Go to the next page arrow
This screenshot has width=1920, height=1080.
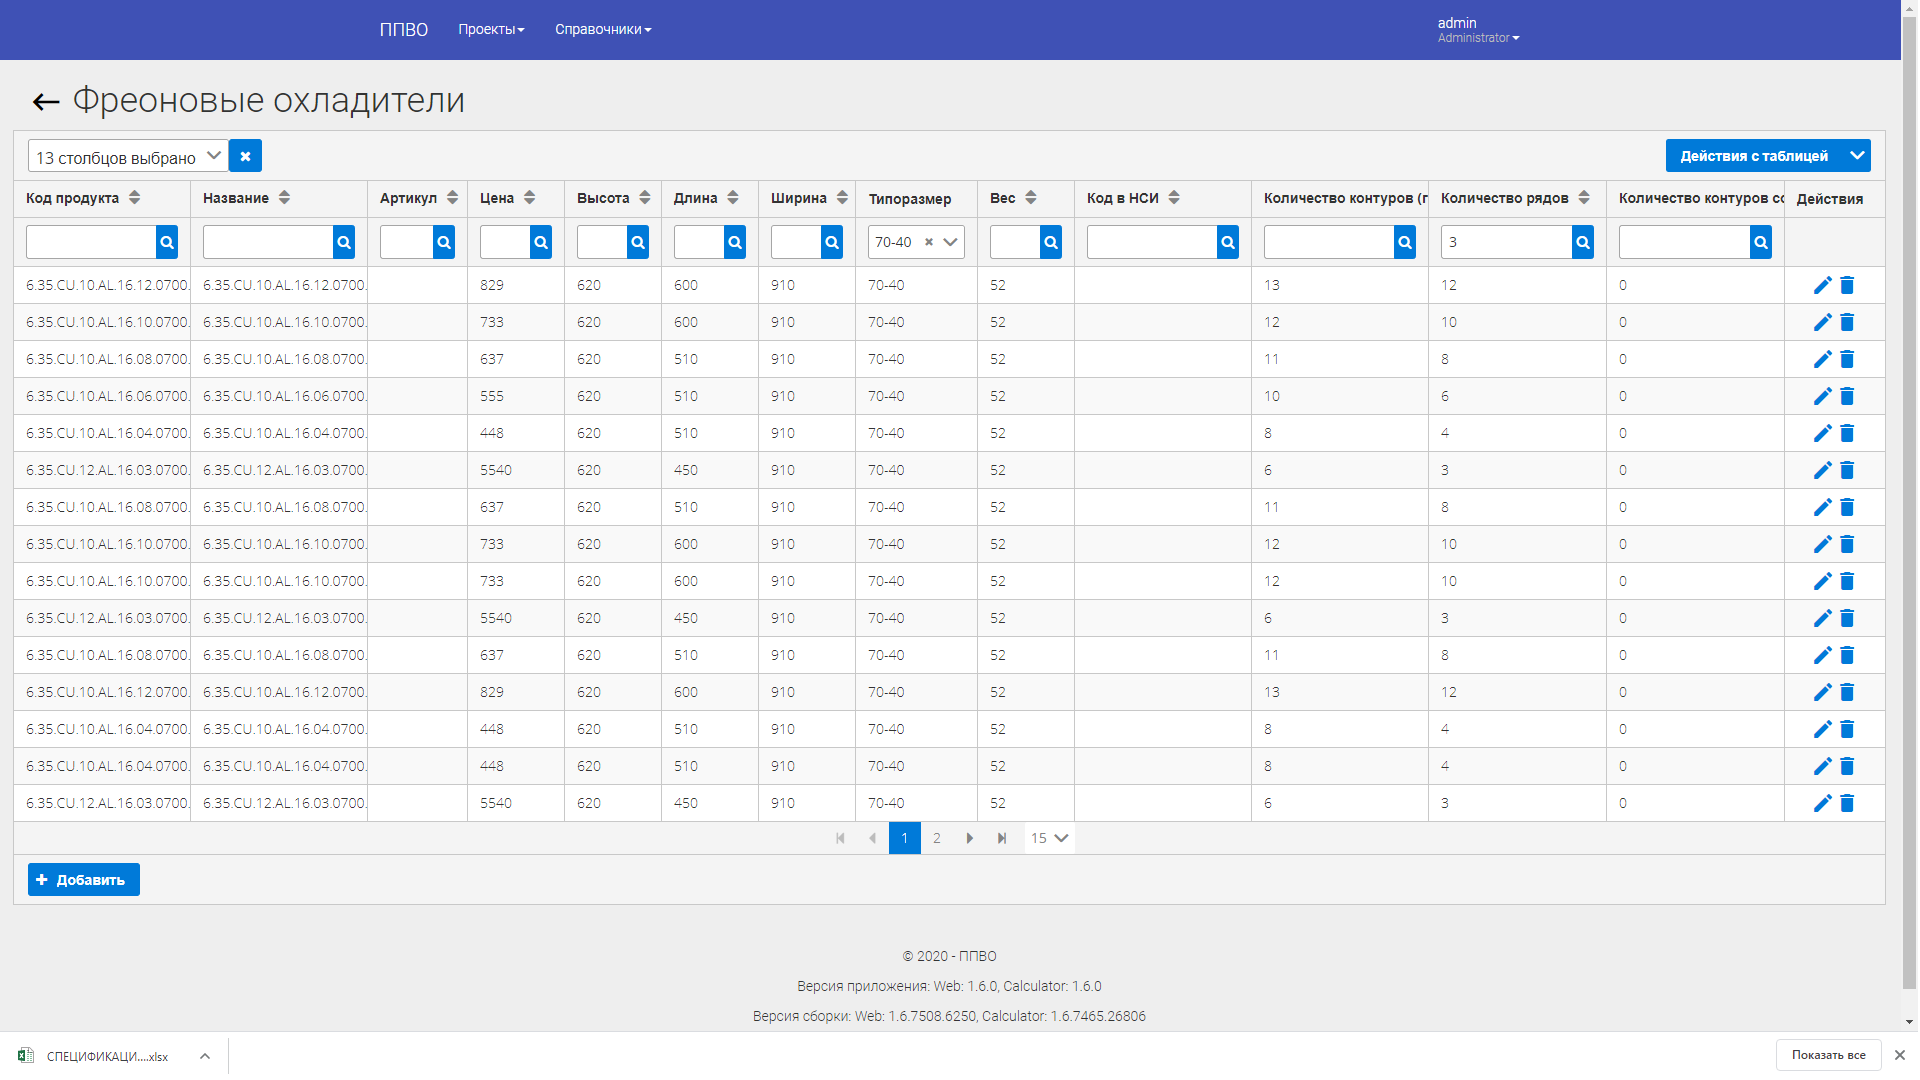click(x=969, y=838)
